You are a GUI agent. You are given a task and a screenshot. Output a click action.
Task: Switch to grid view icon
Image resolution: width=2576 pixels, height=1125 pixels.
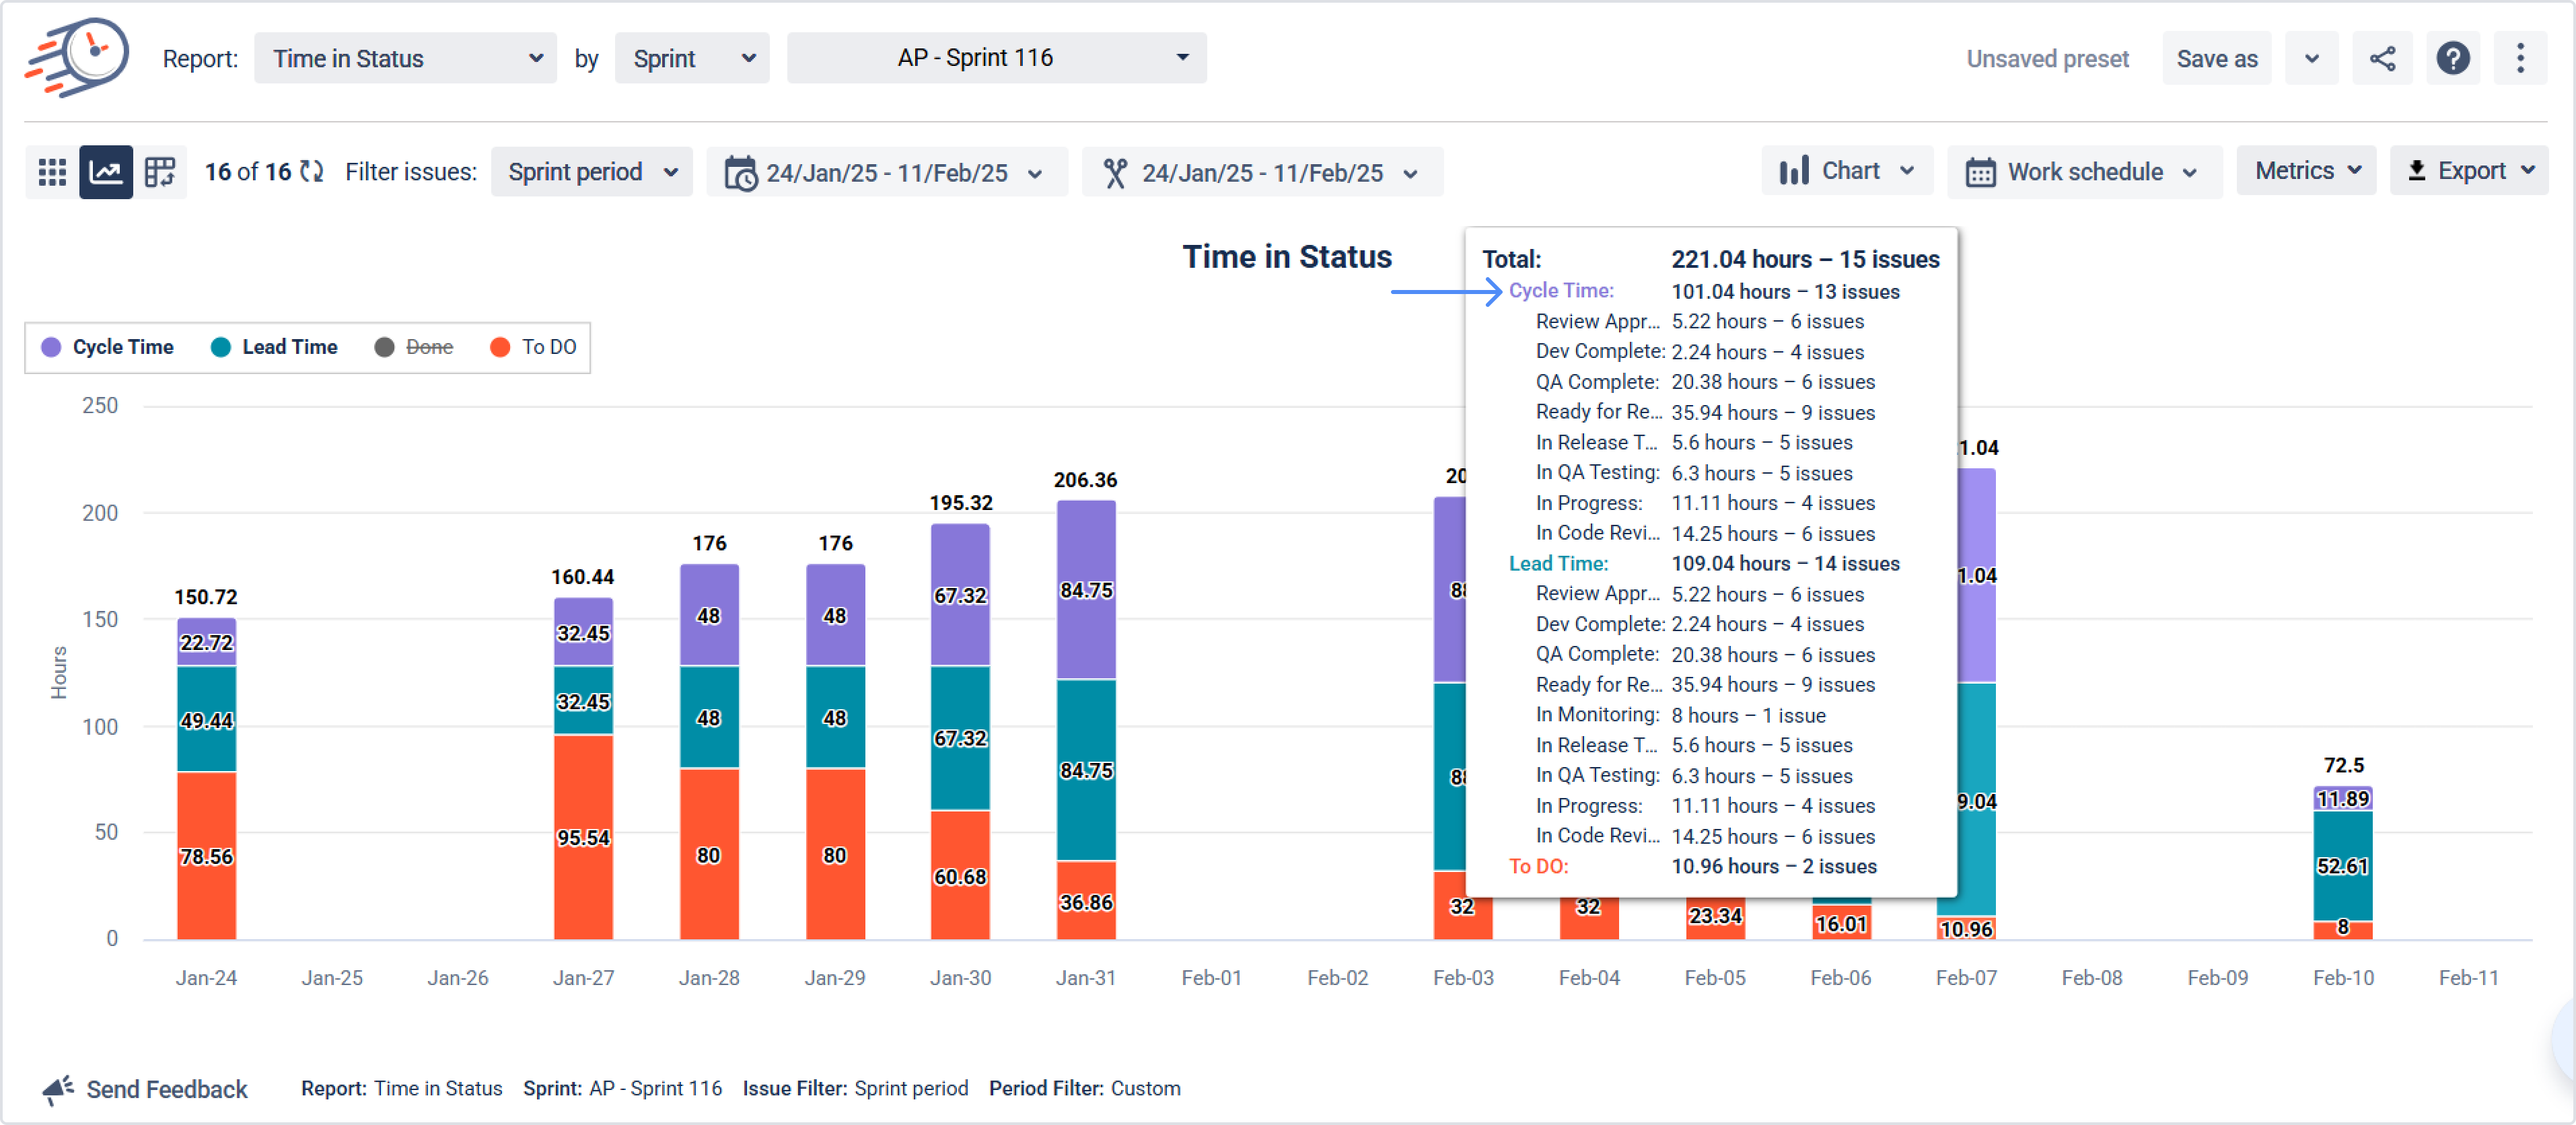pos(52,172)
